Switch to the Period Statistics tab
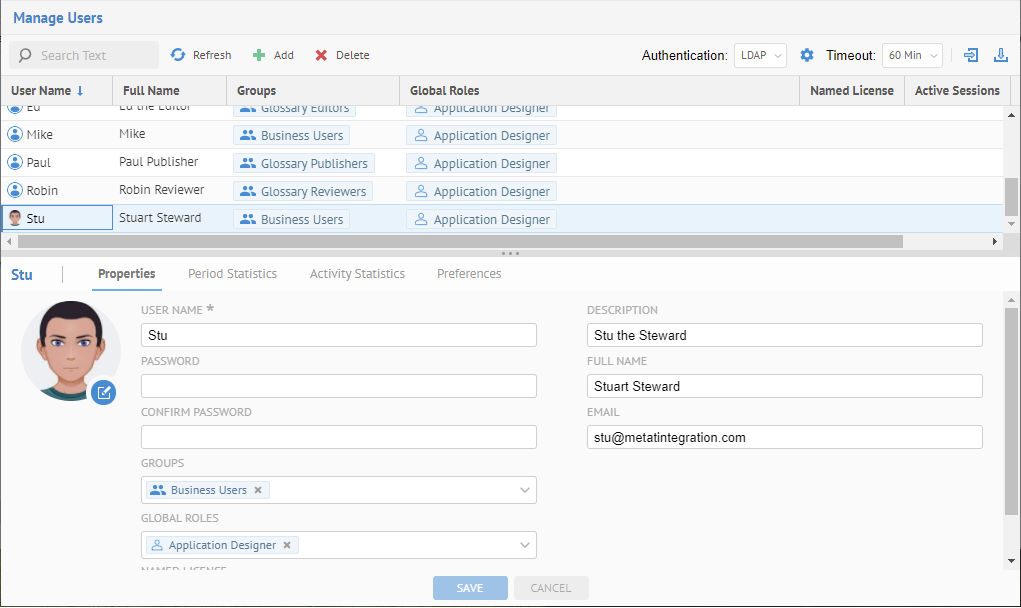The image size is (1021, 608). [x=232, y=274]
